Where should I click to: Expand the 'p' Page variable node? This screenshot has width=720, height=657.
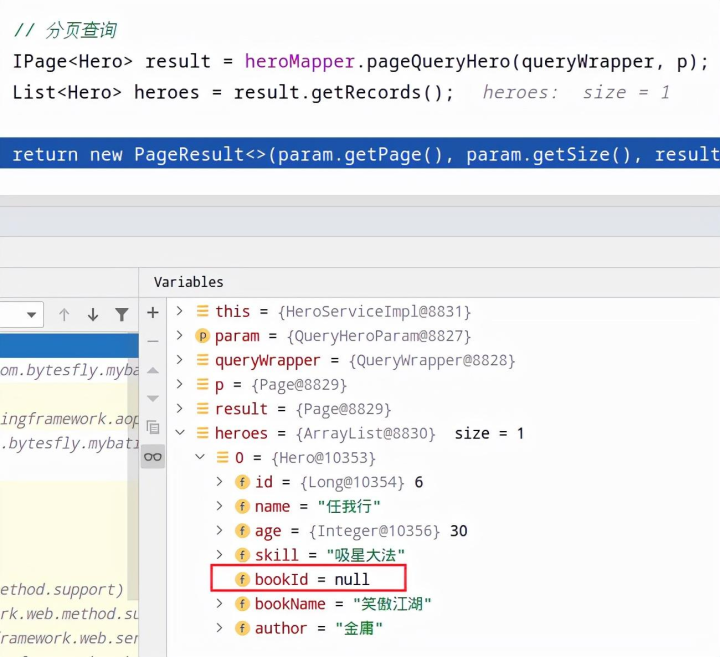(x=180, y=384)
